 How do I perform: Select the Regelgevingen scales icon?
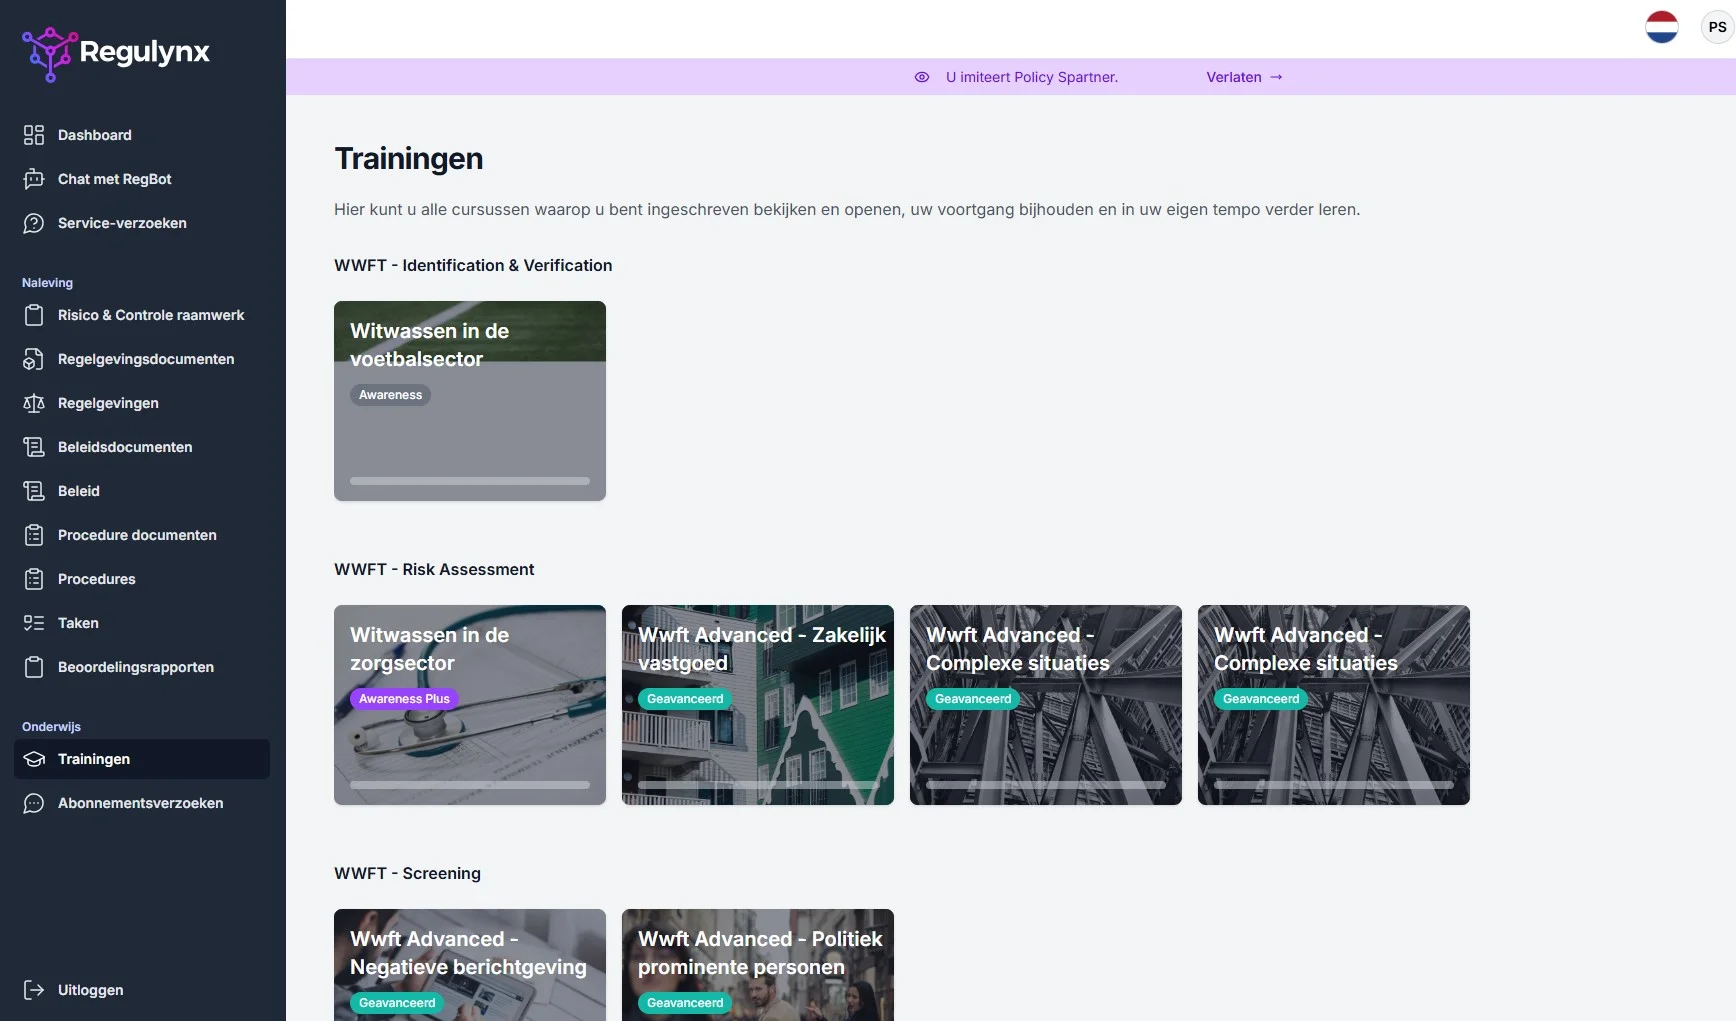click(x=34, y=403)
